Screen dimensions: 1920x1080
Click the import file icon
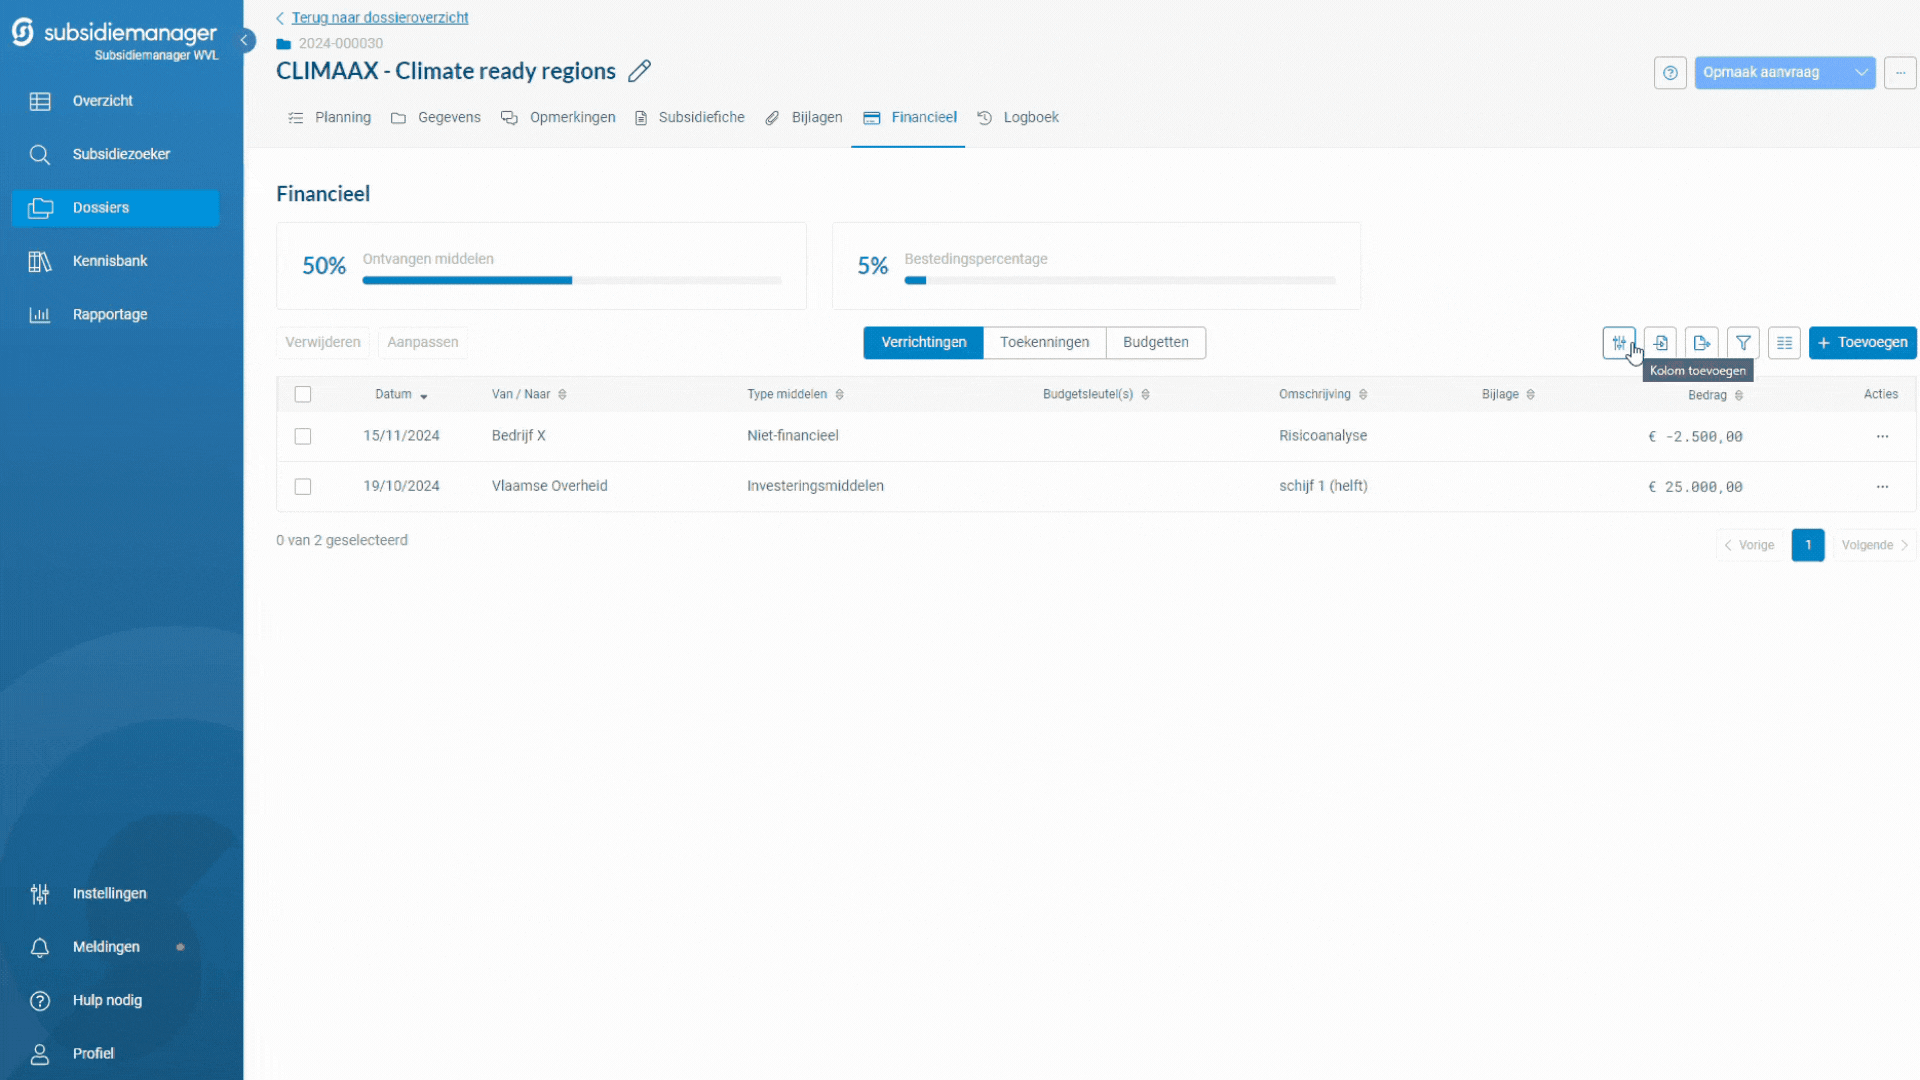point(1660,343)
